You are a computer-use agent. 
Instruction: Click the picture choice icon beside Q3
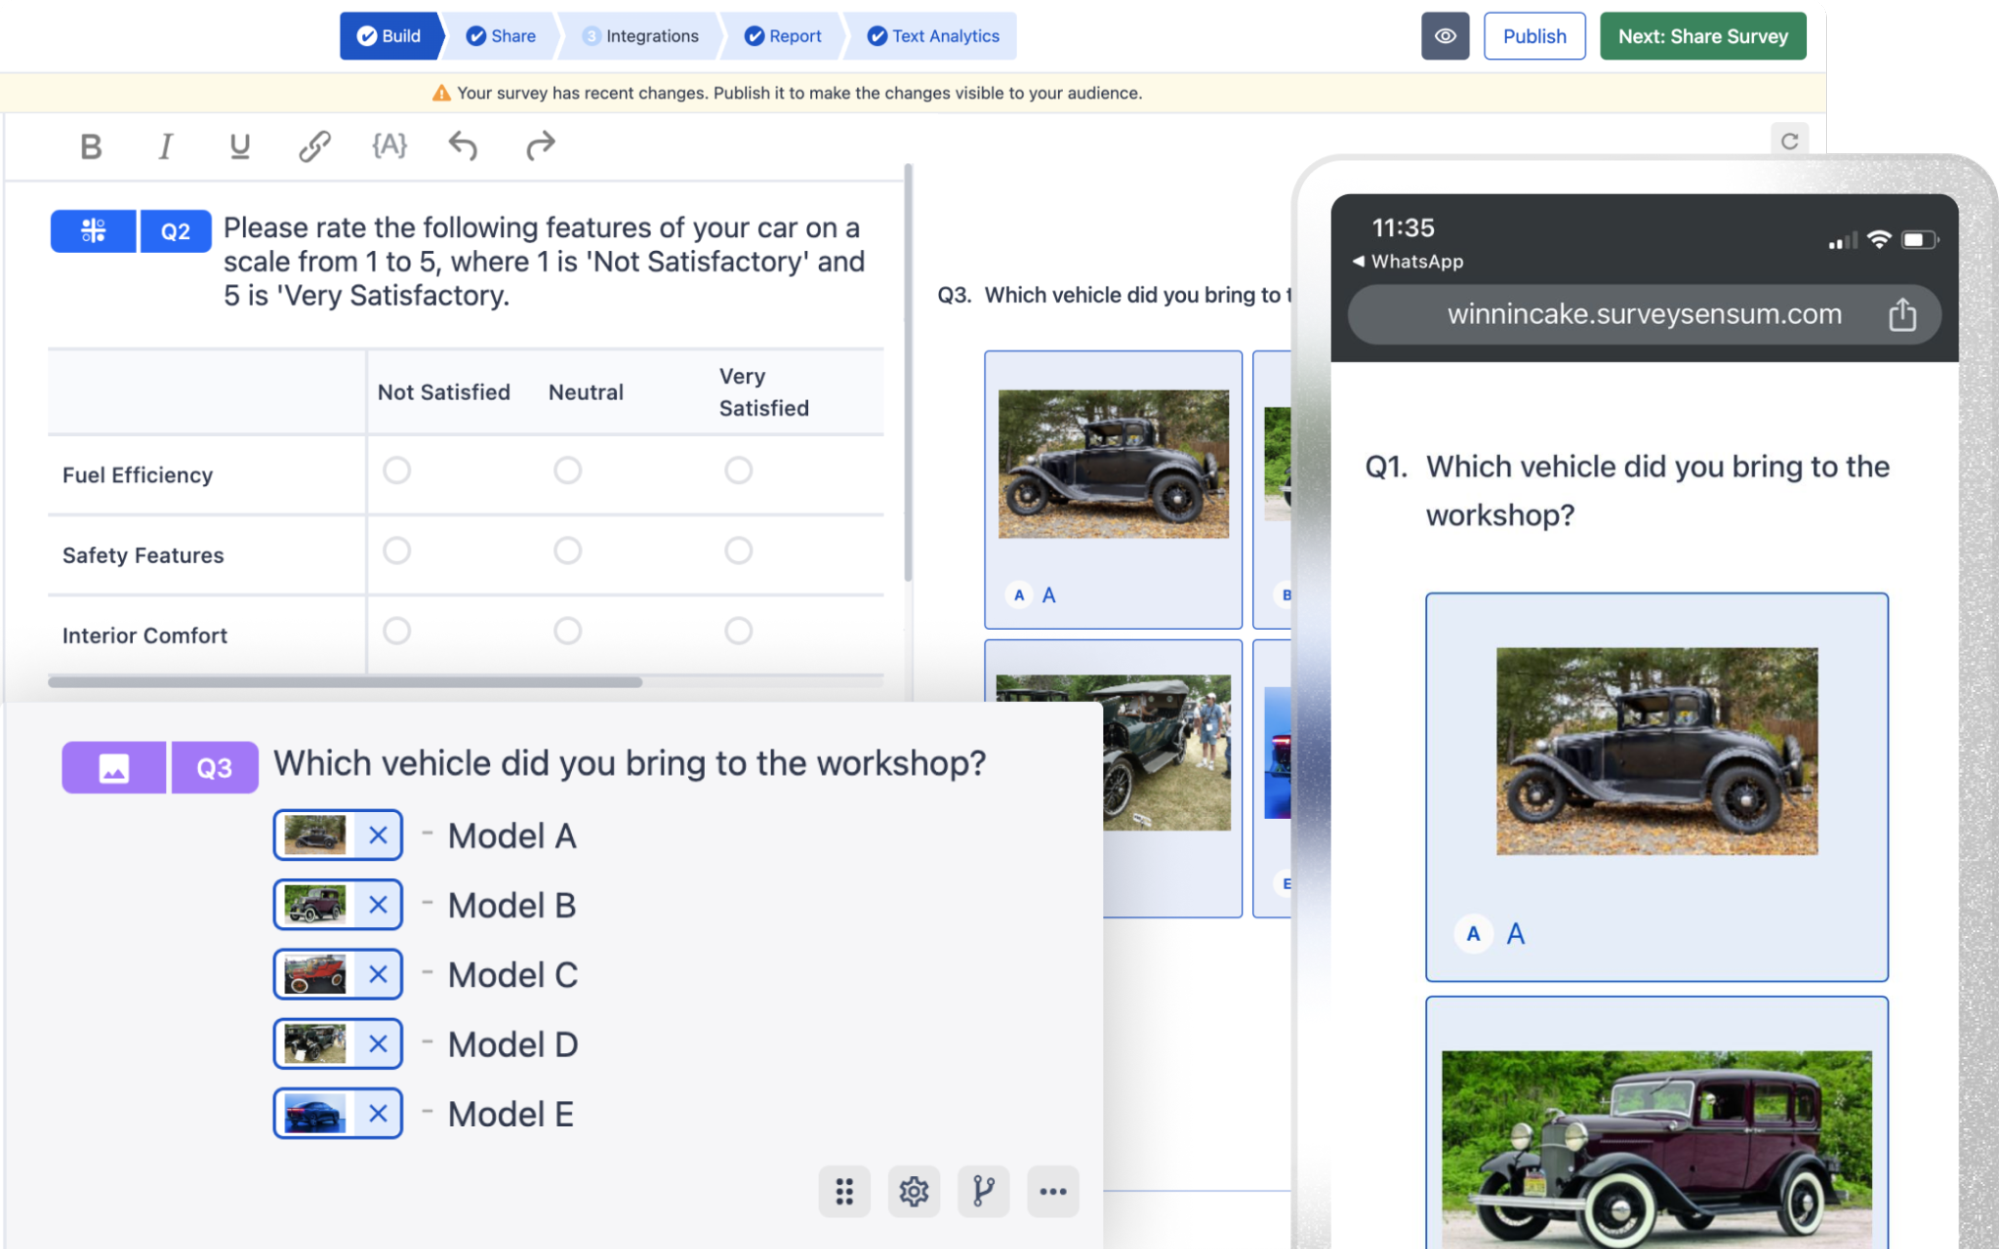click(113, 767)
